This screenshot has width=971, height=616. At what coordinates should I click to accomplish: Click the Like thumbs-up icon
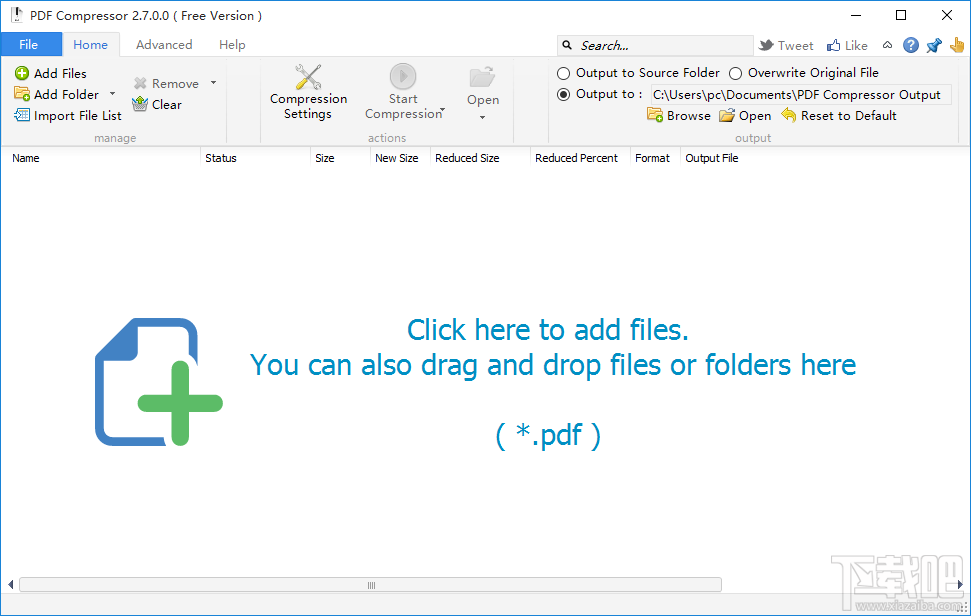pos(834,45)
